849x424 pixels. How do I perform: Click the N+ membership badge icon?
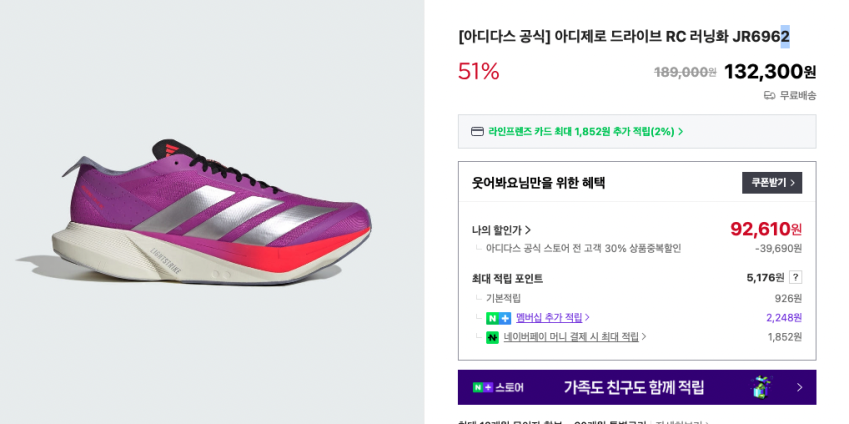(x=498, y=318)
